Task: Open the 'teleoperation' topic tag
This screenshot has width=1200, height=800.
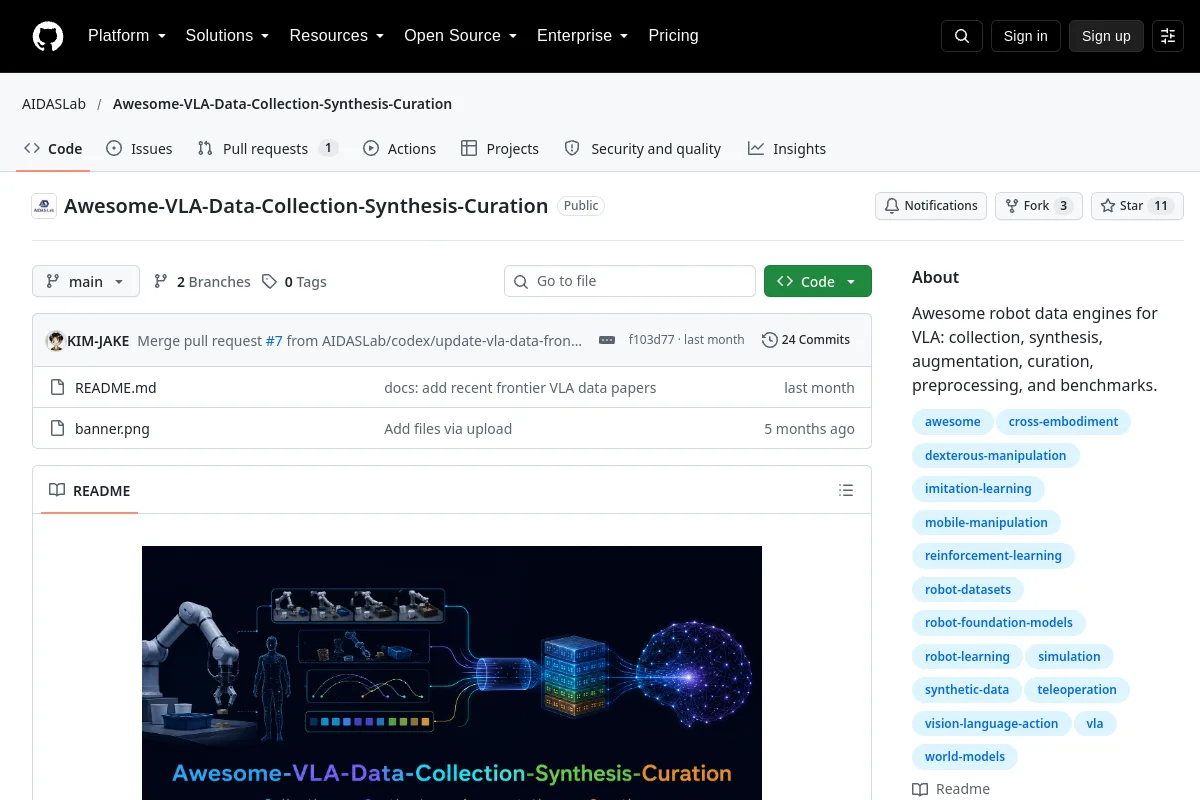Action: point(1077,690)
